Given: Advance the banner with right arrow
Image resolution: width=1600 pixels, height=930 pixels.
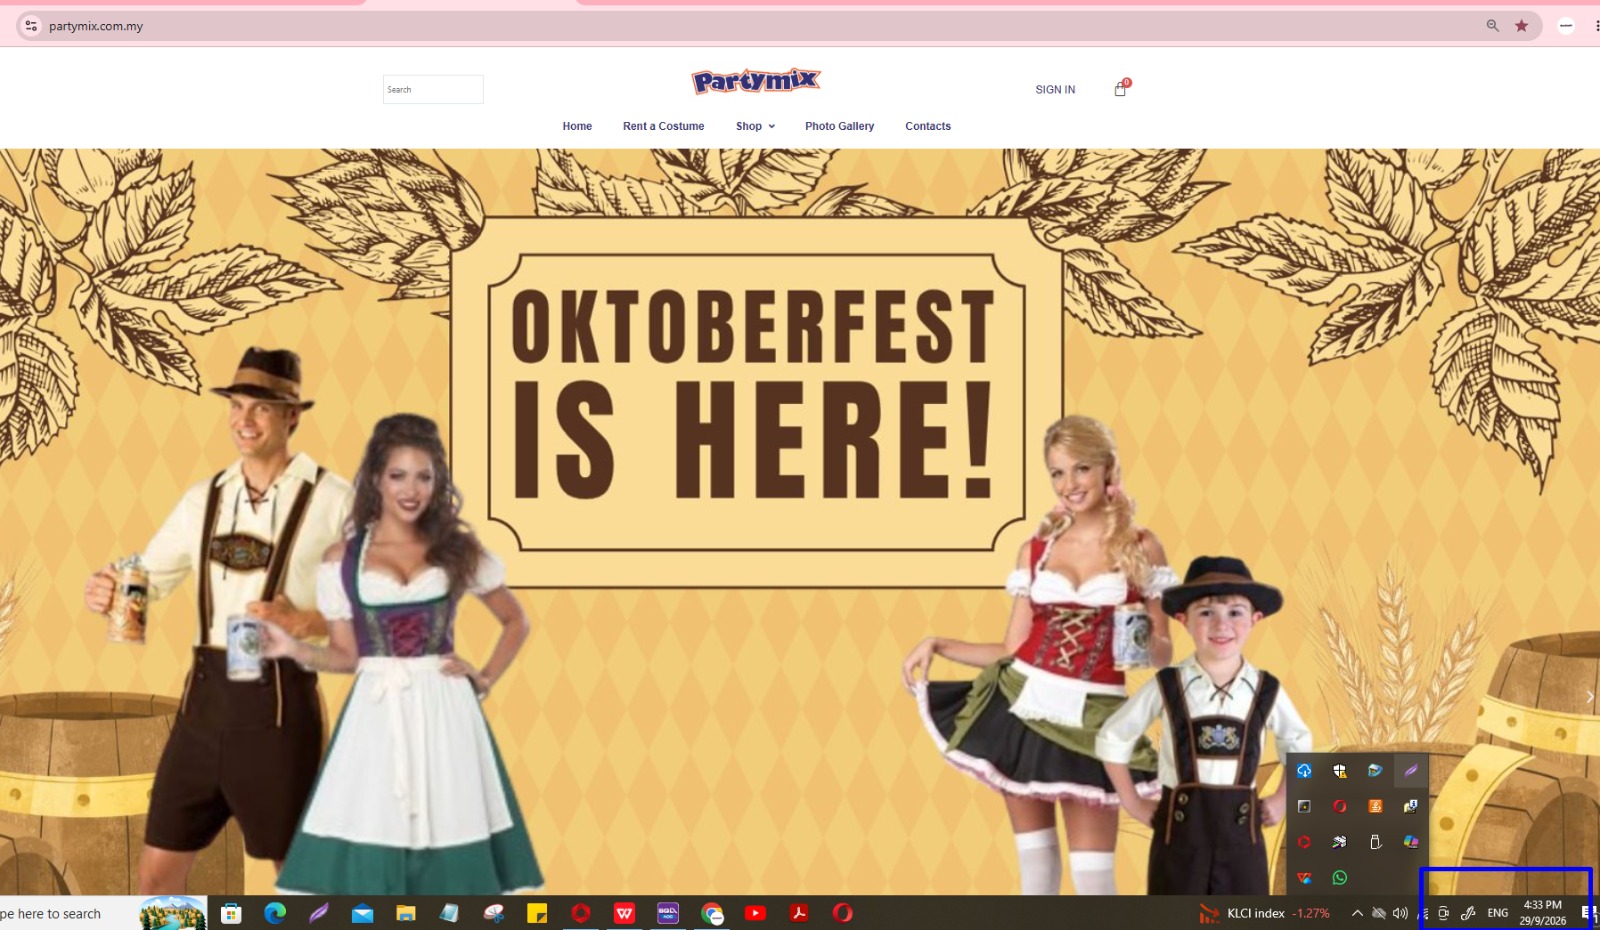Looking at the screenshot, I should pyautogui.click(x=1589, y=697).
